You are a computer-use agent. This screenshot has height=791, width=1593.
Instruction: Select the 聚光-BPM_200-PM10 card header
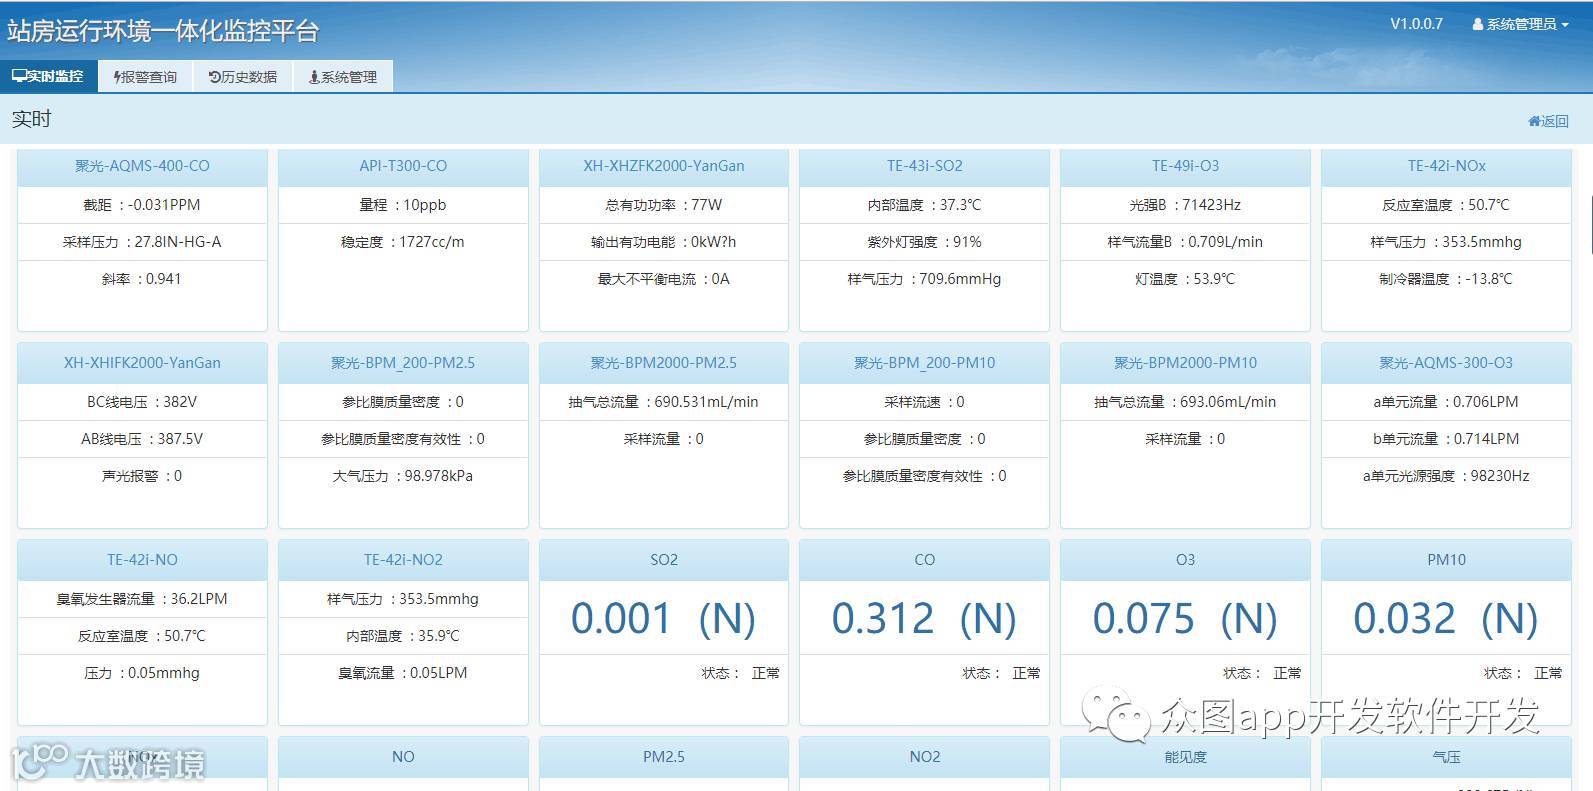924,363
